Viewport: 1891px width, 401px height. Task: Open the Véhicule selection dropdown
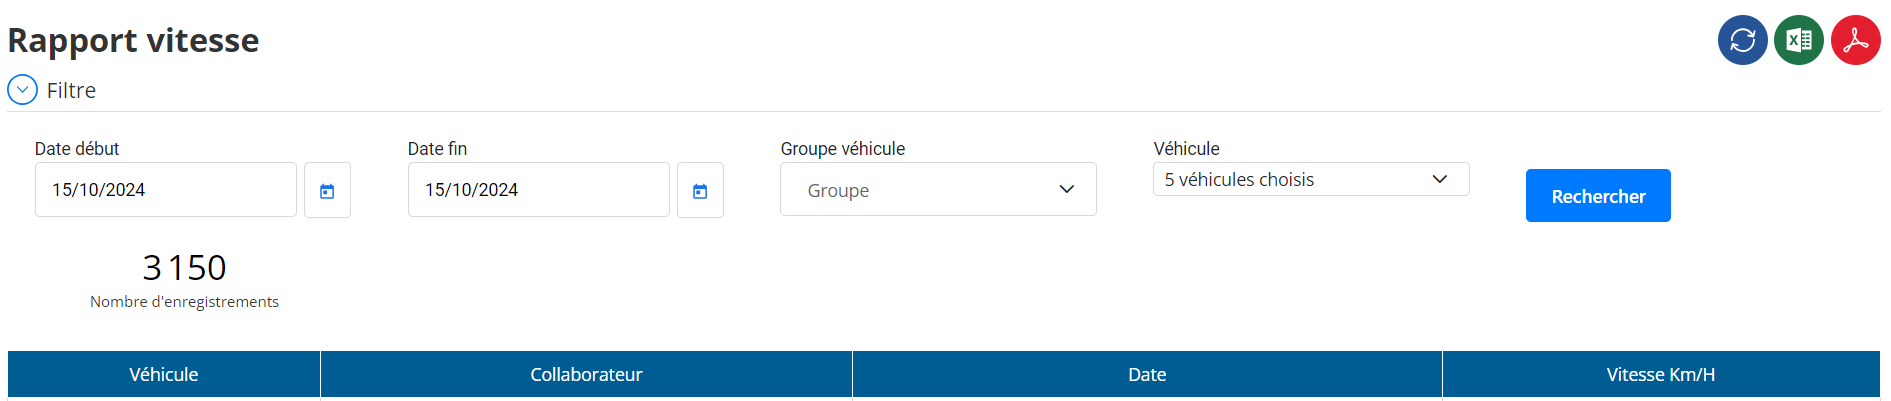click(1311, 179)
